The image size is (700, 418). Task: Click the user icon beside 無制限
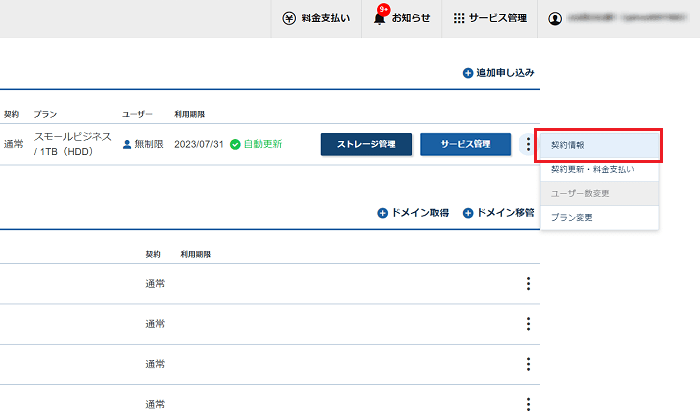(127, 144)
